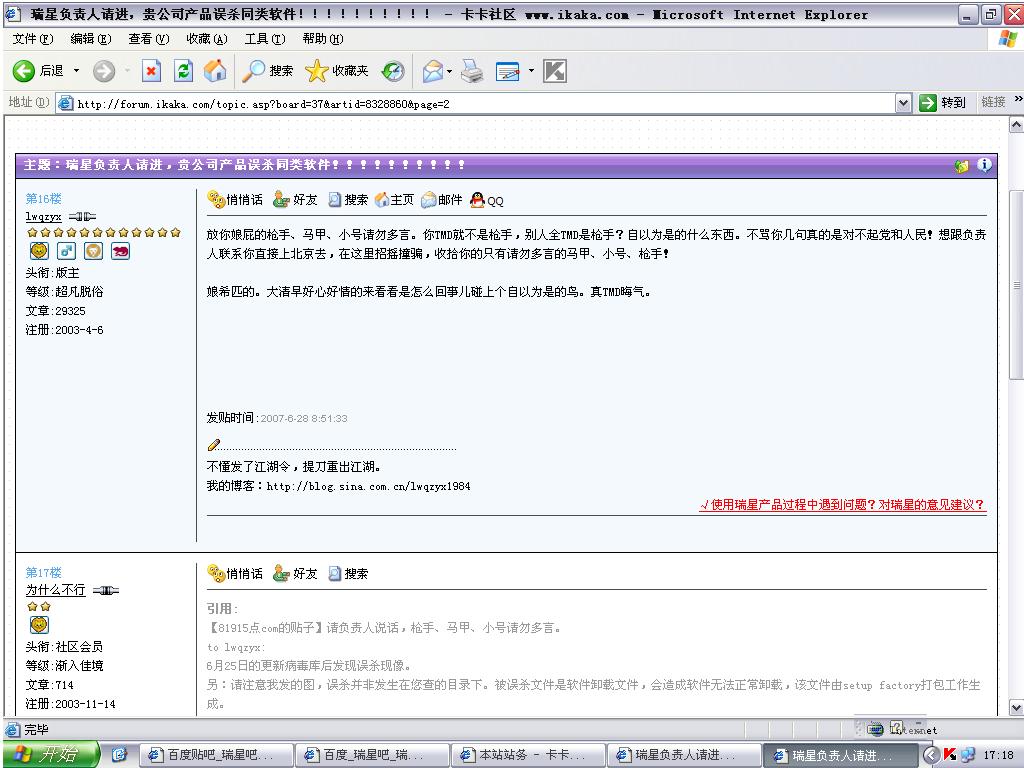Open the 收藏夹 favorites star button
This screenshot has height=768, width=1024.
[x=337, y=71]
